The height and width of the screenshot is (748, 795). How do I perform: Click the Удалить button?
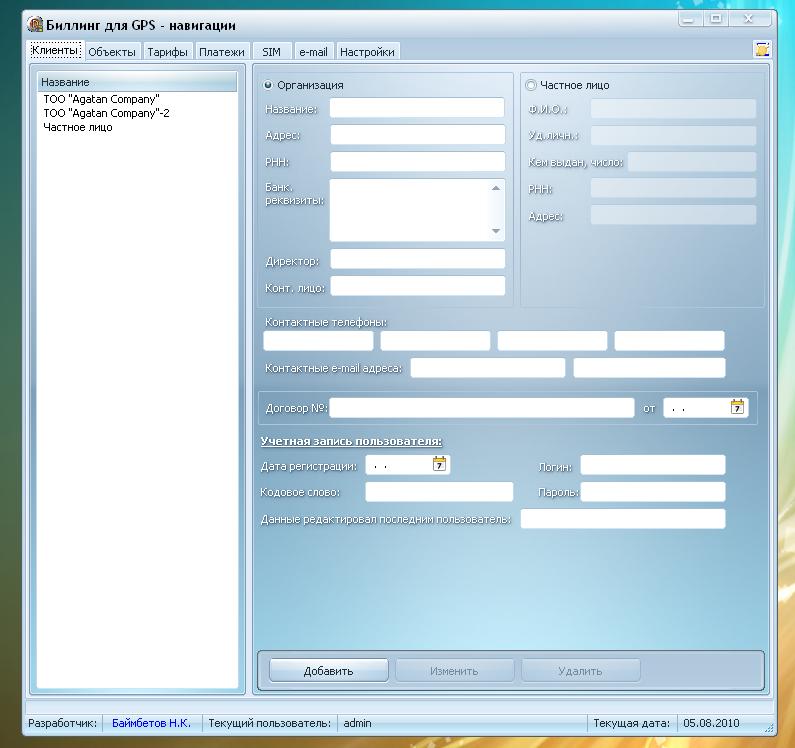[x=581, y=671]
